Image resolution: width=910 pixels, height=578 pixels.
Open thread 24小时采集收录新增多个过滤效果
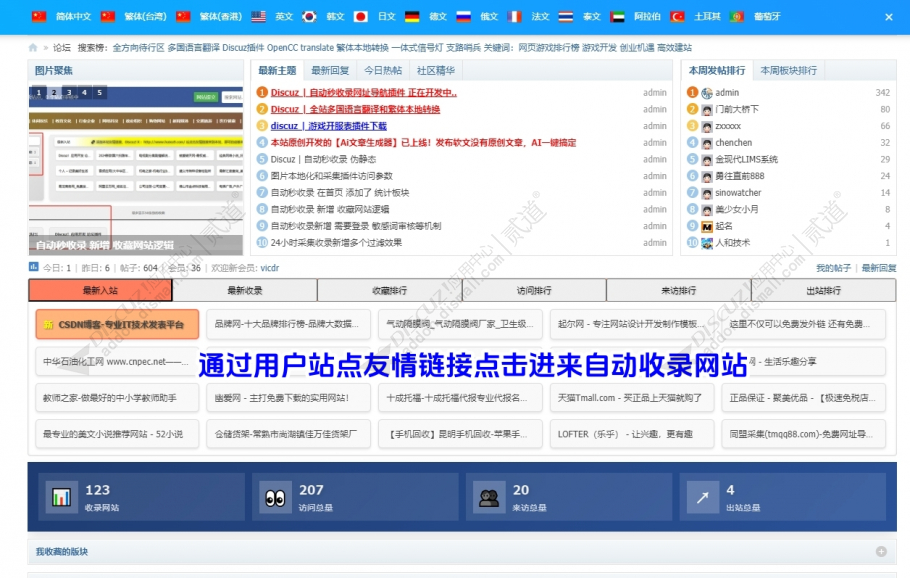pyautogui.click(x=337, y=243)
